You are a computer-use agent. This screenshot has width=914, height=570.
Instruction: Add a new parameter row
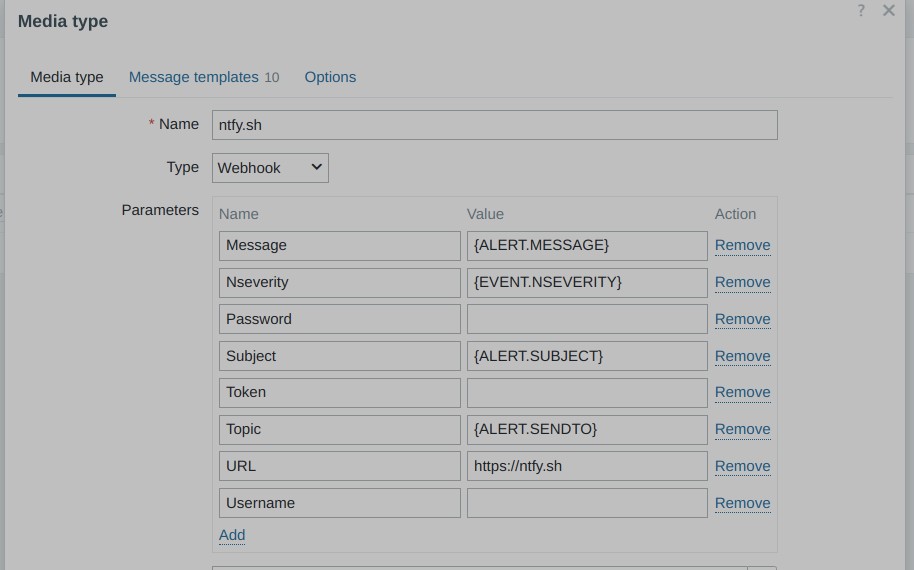(232, 535)
